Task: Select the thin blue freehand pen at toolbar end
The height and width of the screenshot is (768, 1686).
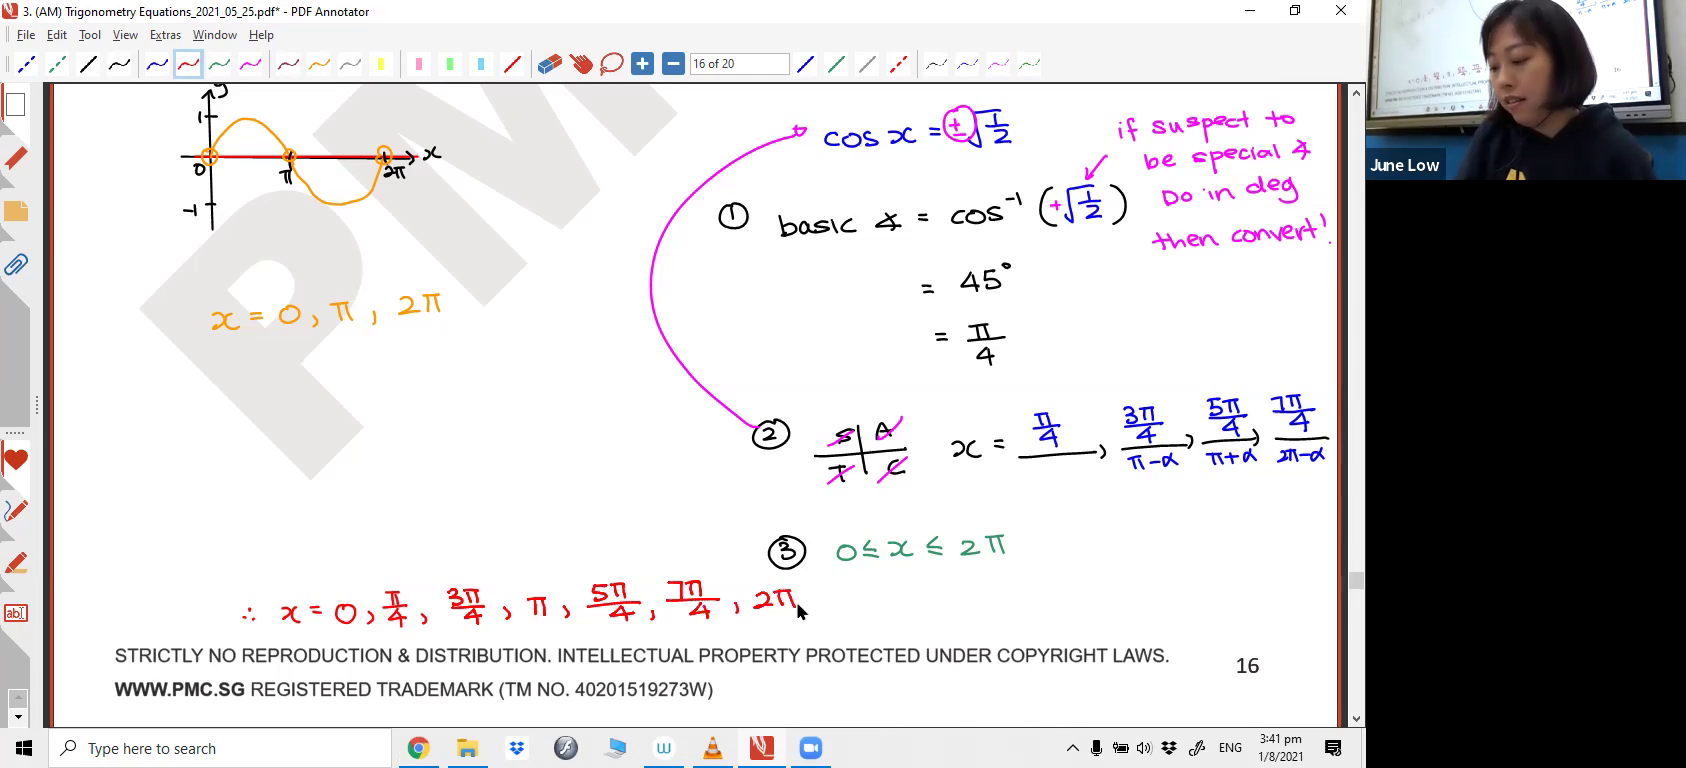Action: tap(967, 65)
